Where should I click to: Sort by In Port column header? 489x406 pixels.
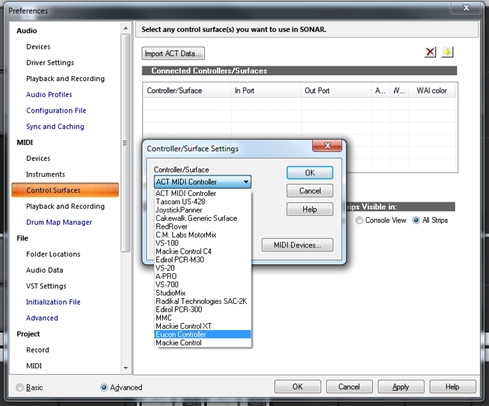266,91
